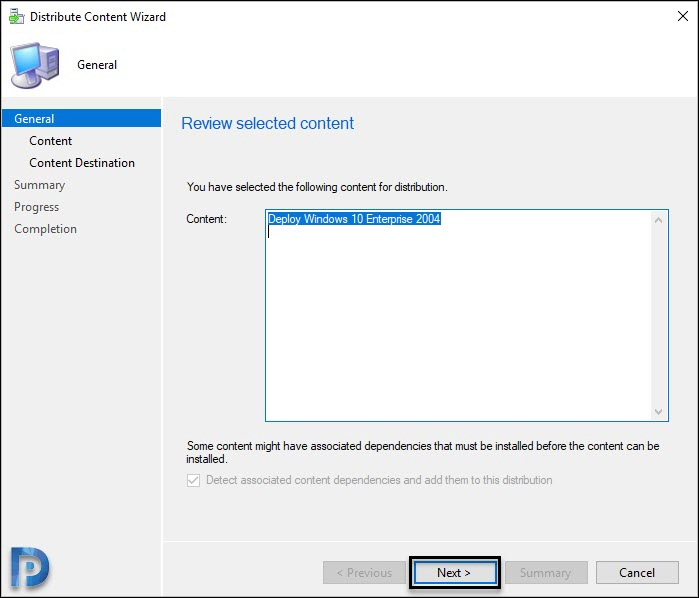Click the Content: field label
Screen dimensions: 699x598
click(206, 219)
